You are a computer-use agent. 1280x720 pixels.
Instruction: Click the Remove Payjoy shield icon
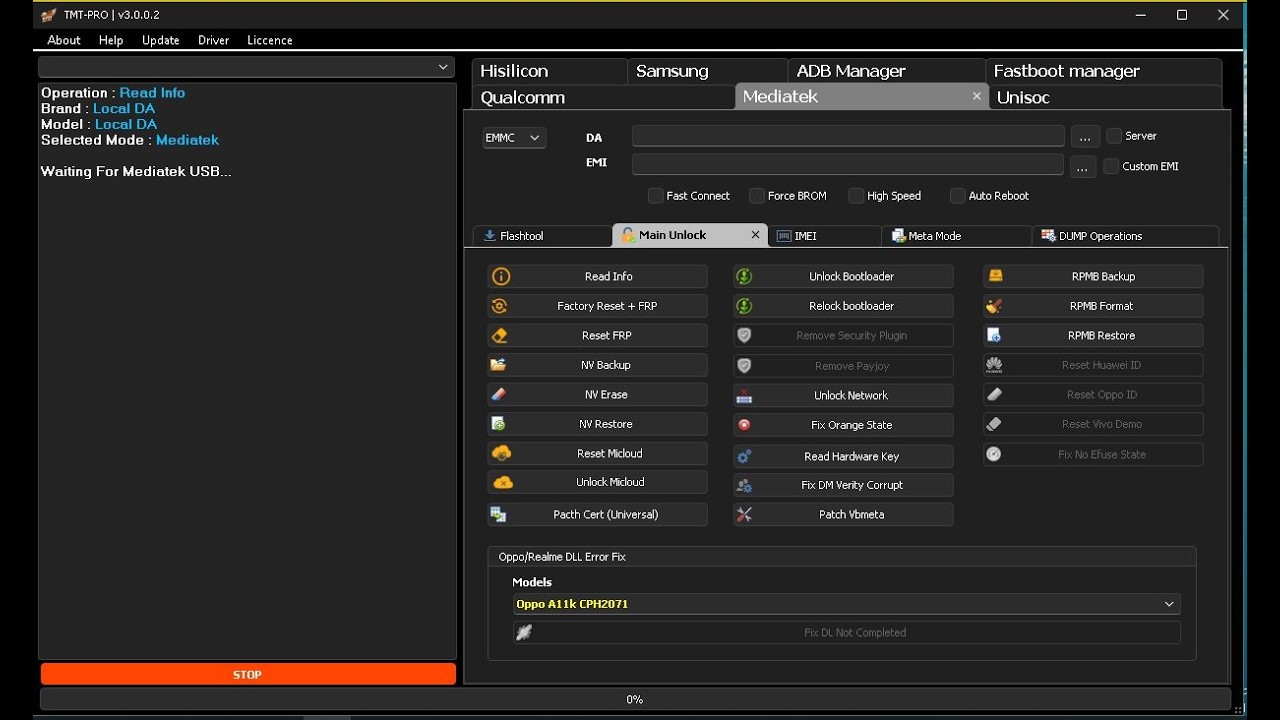pyautogui.click(x=744, y=366)
